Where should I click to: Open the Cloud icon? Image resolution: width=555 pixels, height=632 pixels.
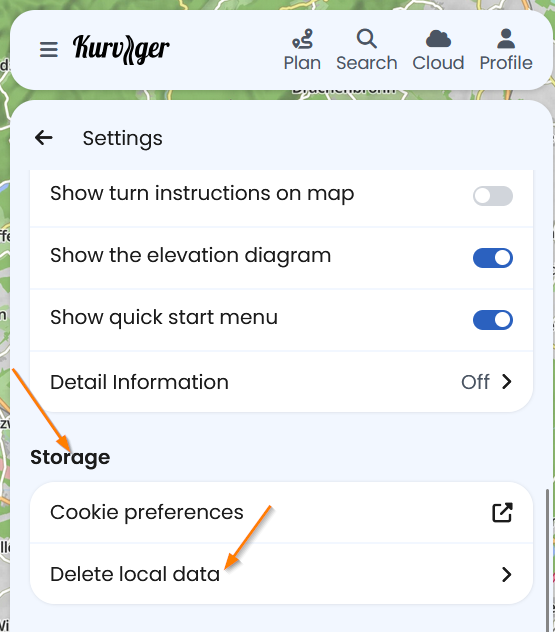438,39
